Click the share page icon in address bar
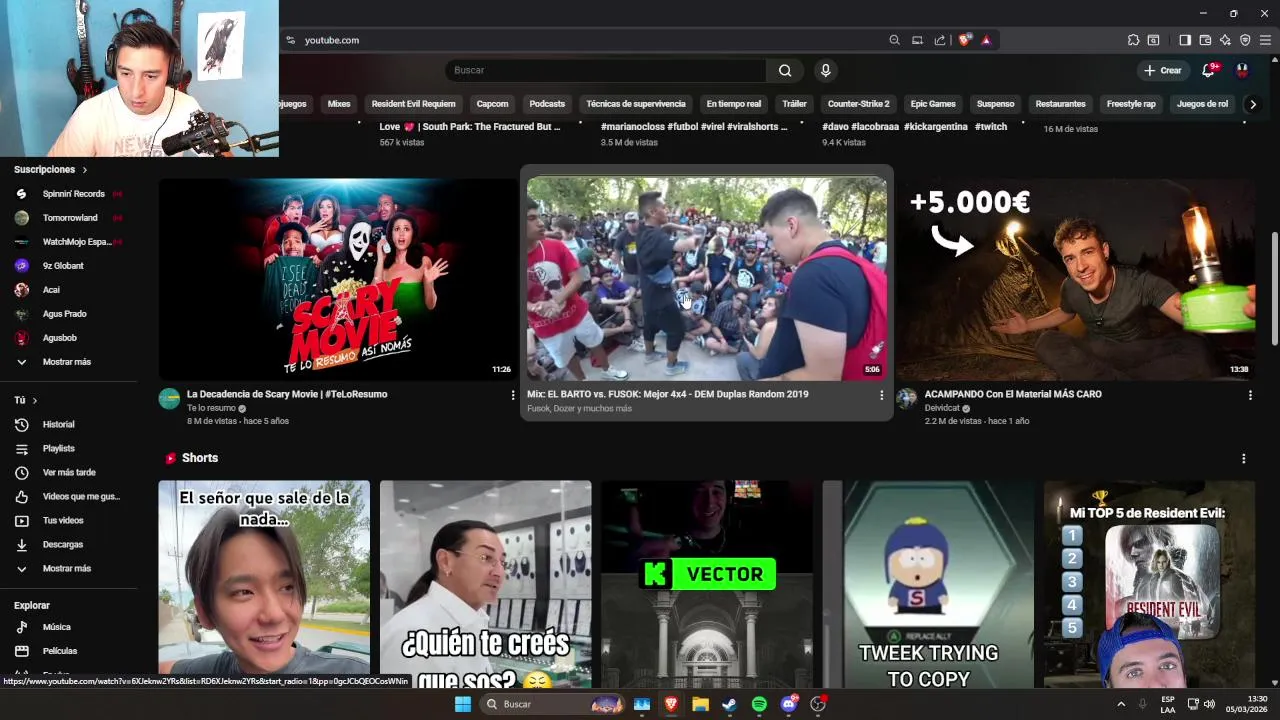The height and width of the screenshot is (720, 1280). (x=940, y=40)
